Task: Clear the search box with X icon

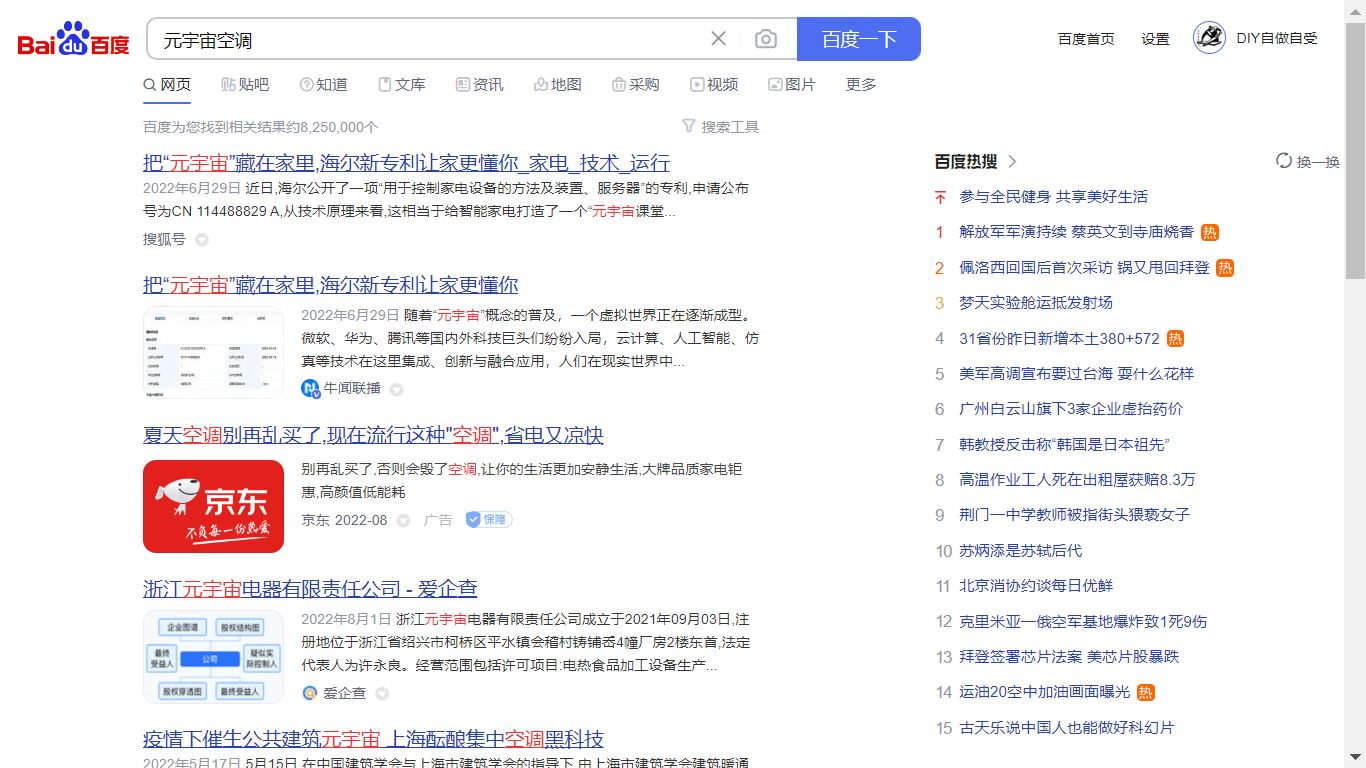Action: point(718,39)
